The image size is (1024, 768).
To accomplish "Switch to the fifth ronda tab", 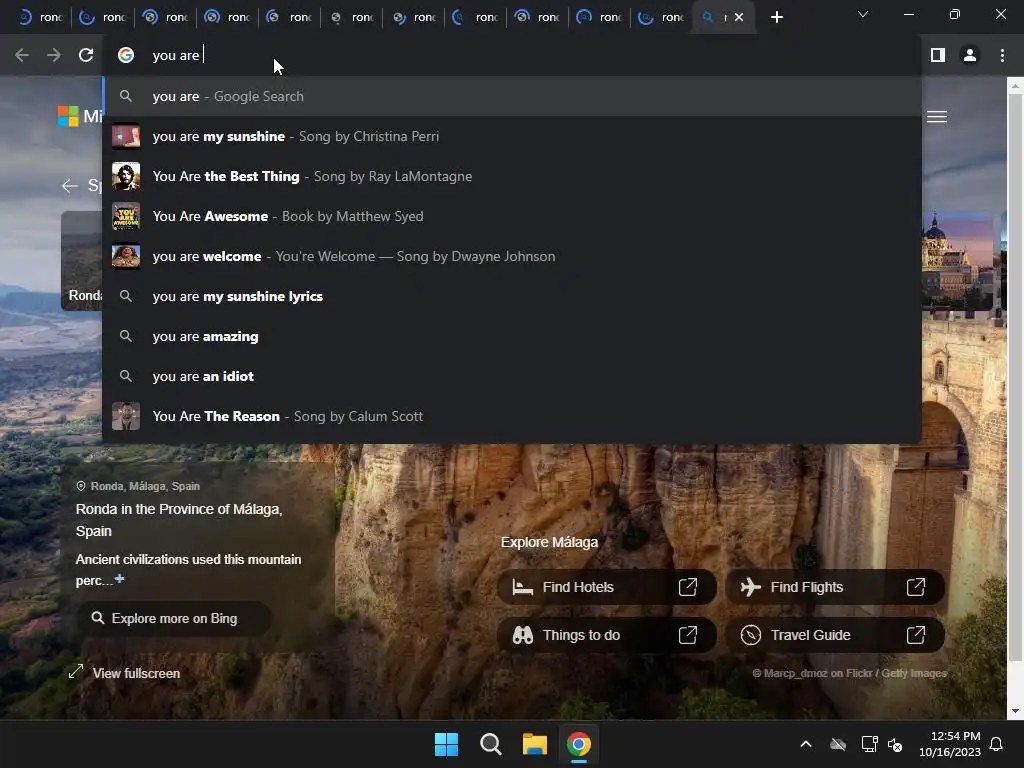I will 289,18.
